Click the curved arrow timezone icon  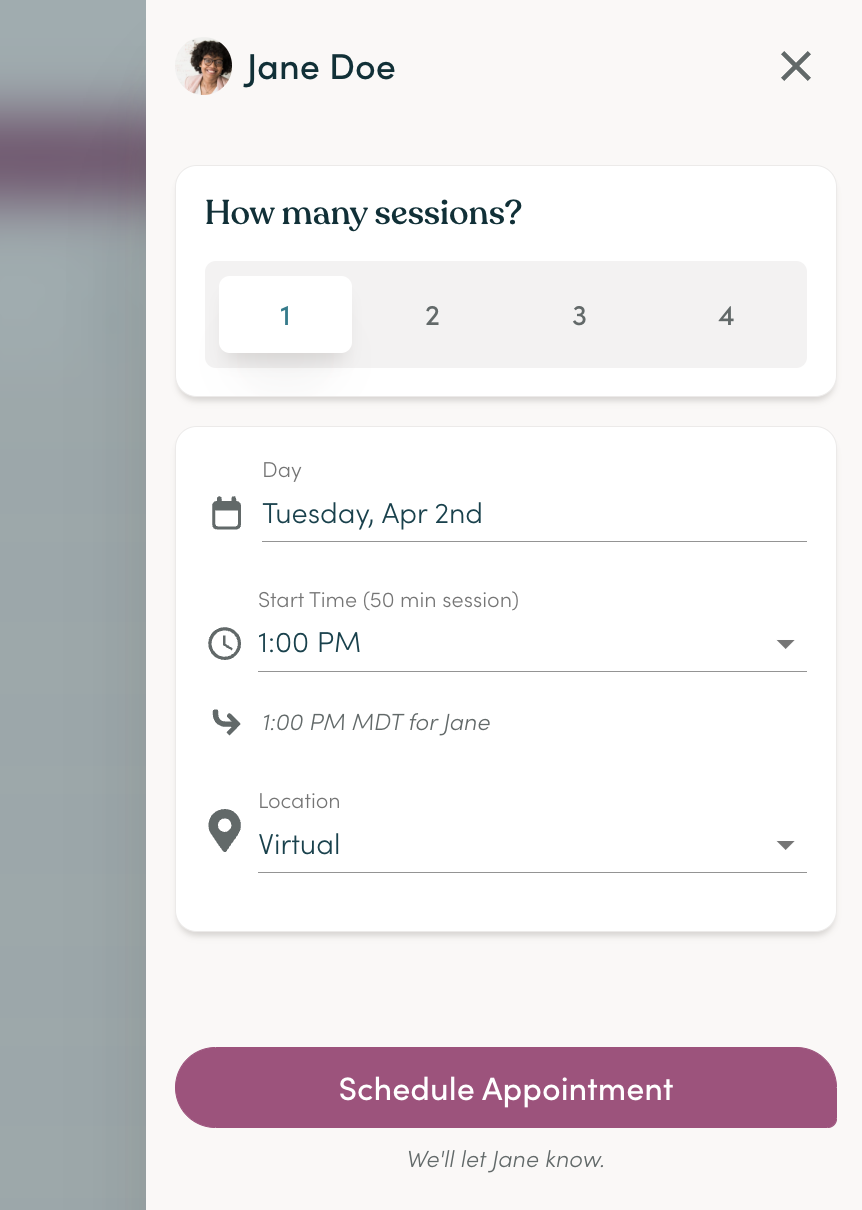click(226, 722)
